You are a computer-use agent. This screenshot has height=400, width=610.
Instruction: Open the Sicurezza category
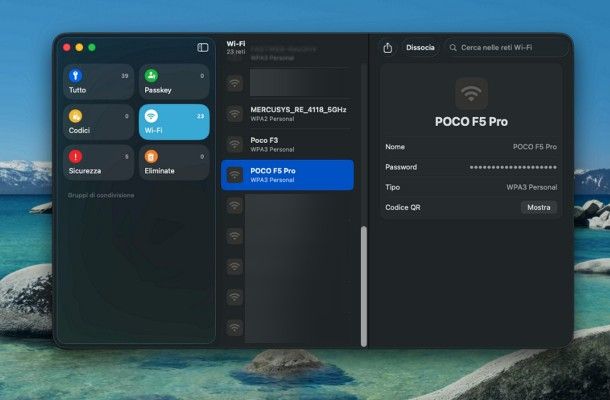point(99,163)
